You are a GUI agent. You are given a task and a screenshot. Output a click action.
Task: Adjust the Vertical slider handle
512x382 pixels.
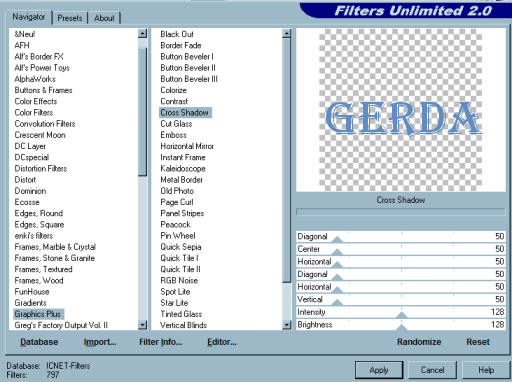(337, 302)
